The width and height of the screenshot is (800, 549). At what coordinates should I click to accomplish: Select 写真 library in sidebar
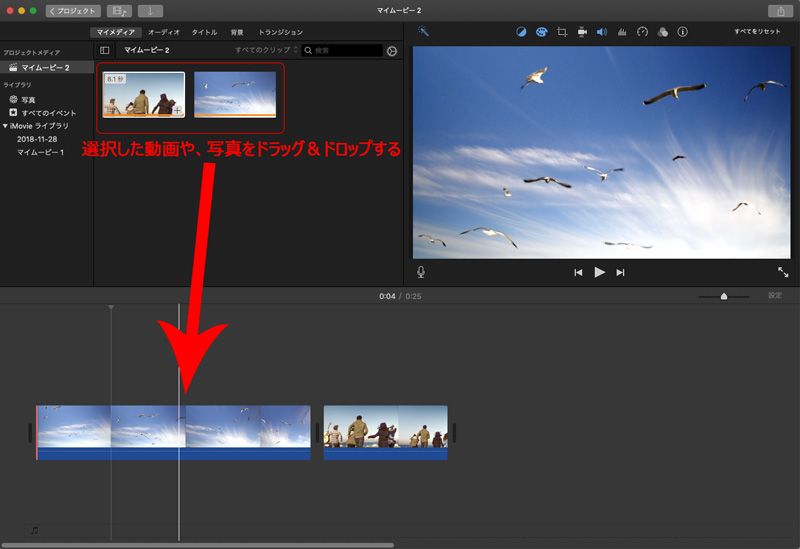pos(29,100)
